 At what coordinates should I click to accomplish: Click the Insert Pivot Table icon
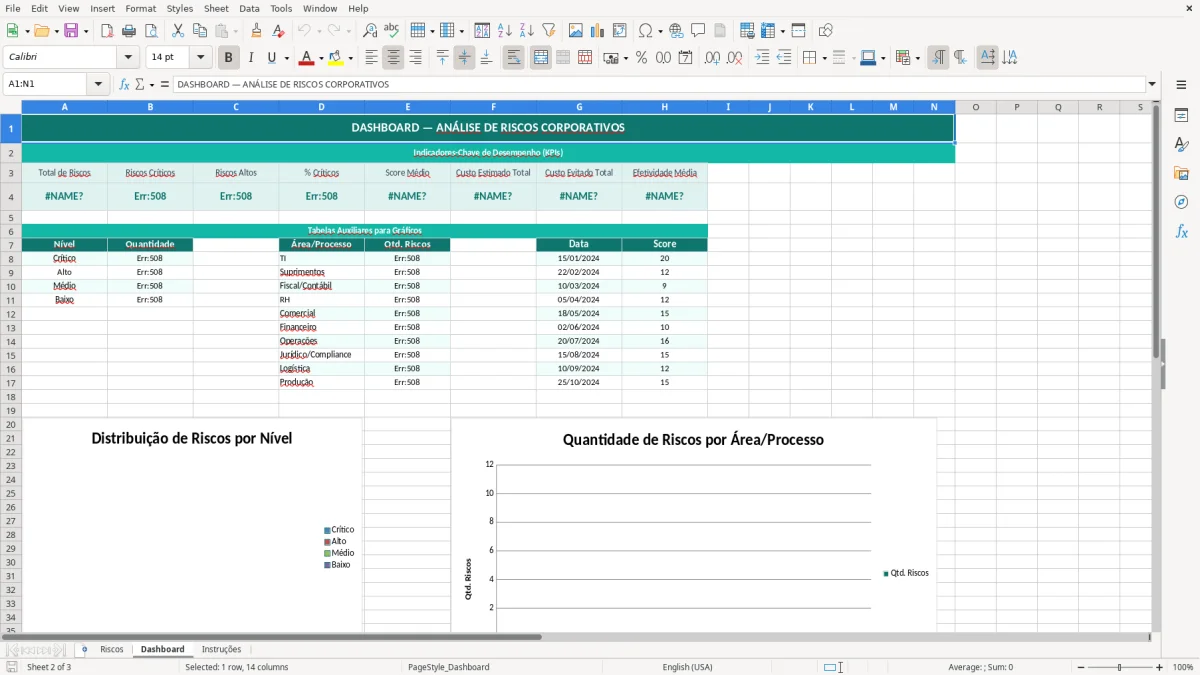click(x=620, y=31)
